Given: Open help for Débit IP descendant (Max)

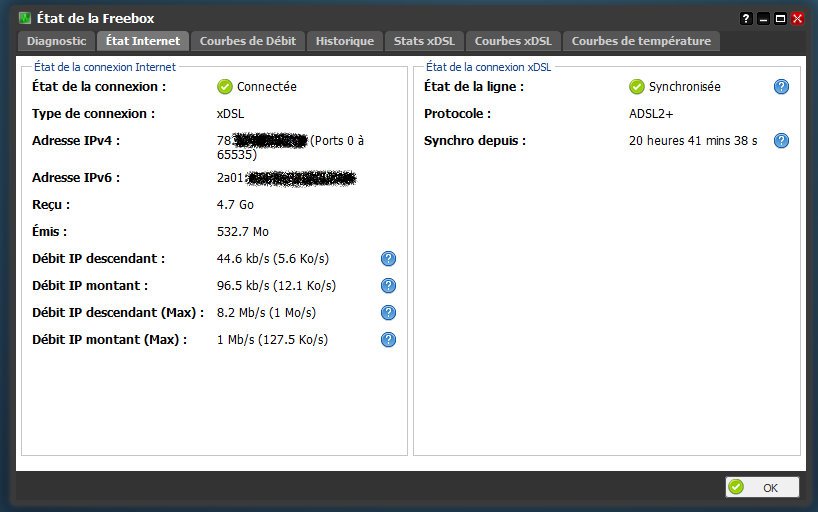Looking at the screenshot, I should click(x=388, y=313).
